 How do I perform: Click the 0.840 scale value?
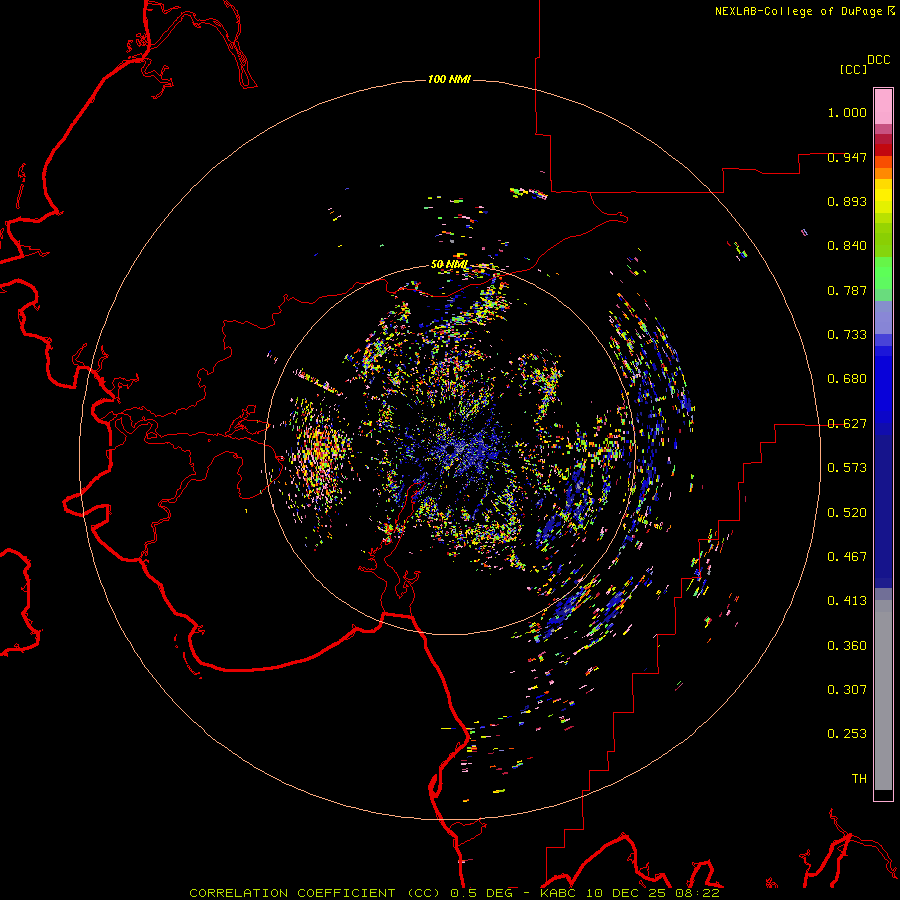tap(847, 246)
